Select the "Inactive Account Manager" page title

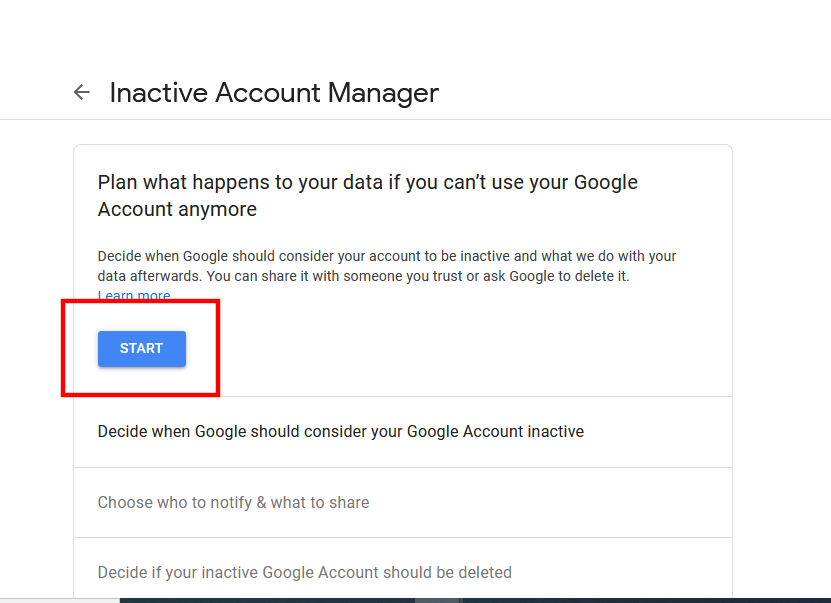click(274, 93)
